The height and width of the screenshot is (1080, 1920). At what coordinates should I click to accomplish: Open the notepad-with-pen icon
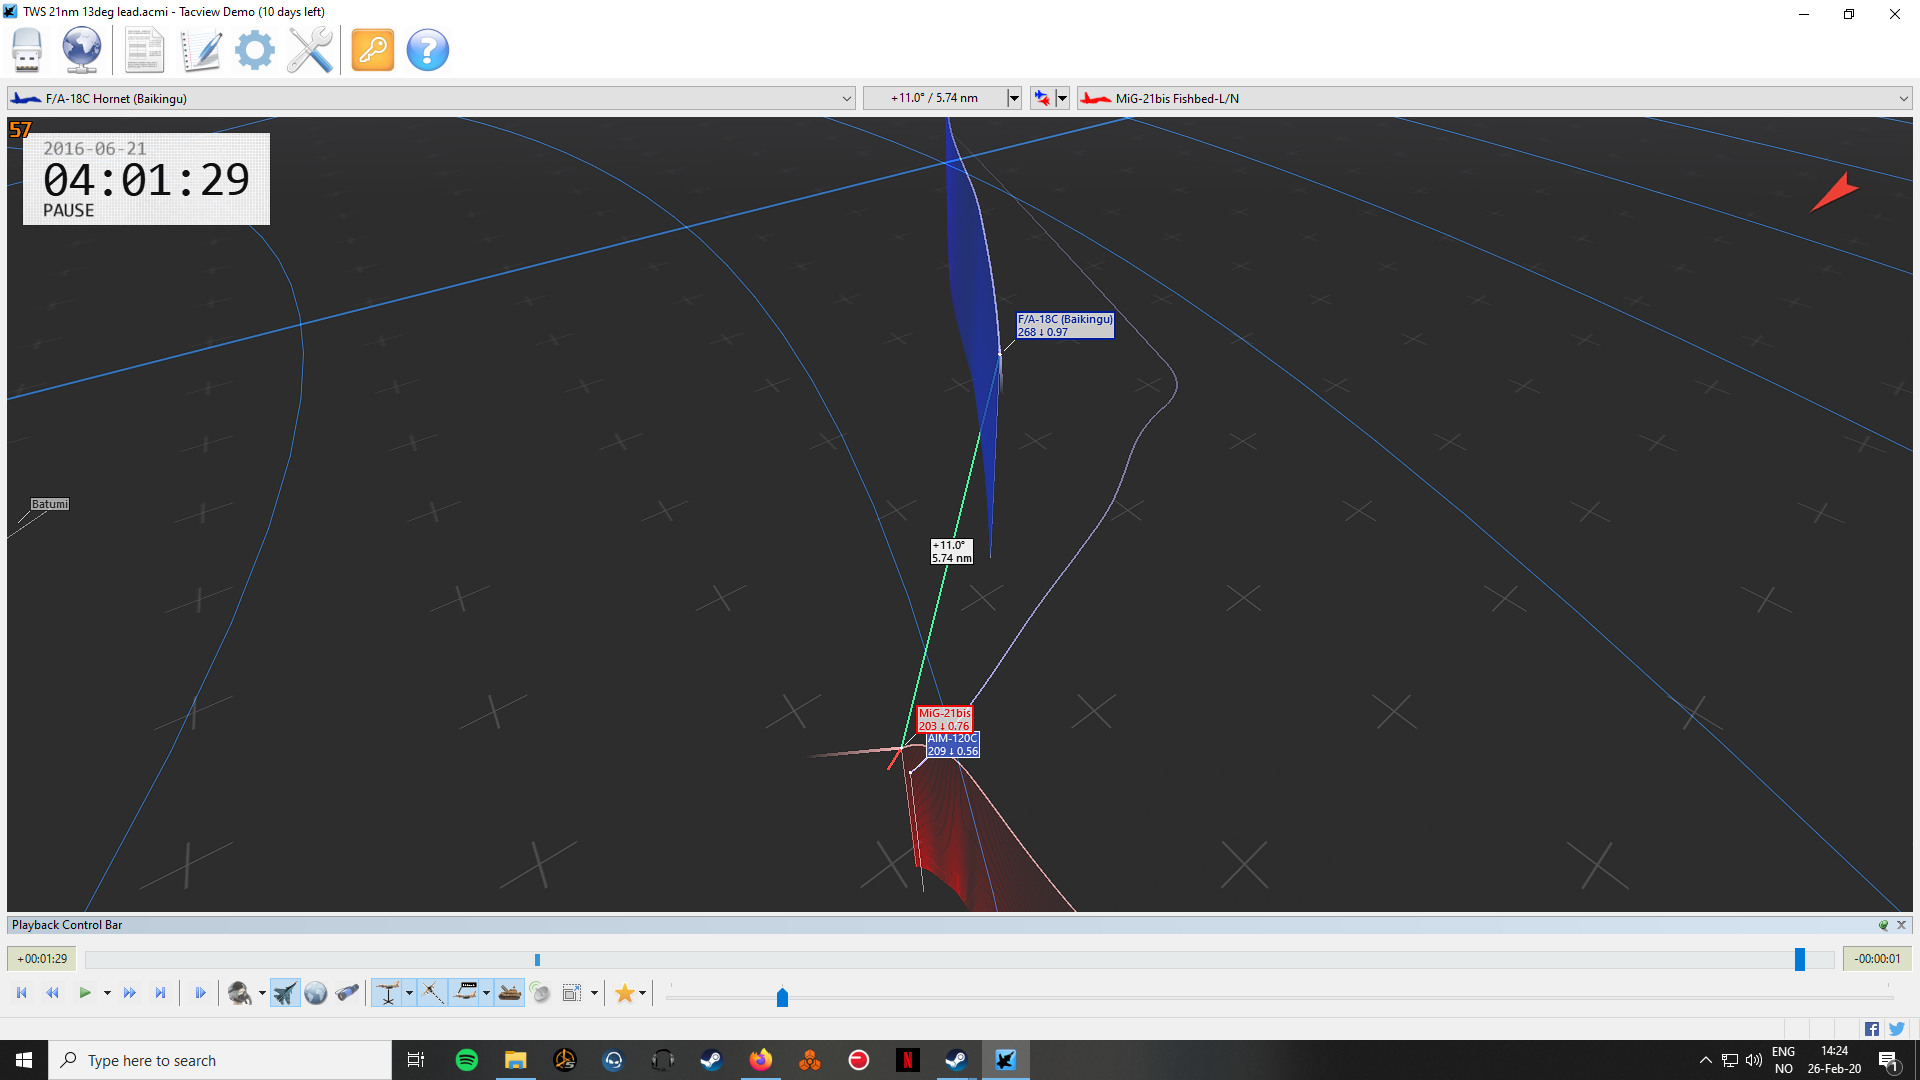point(200,50)
